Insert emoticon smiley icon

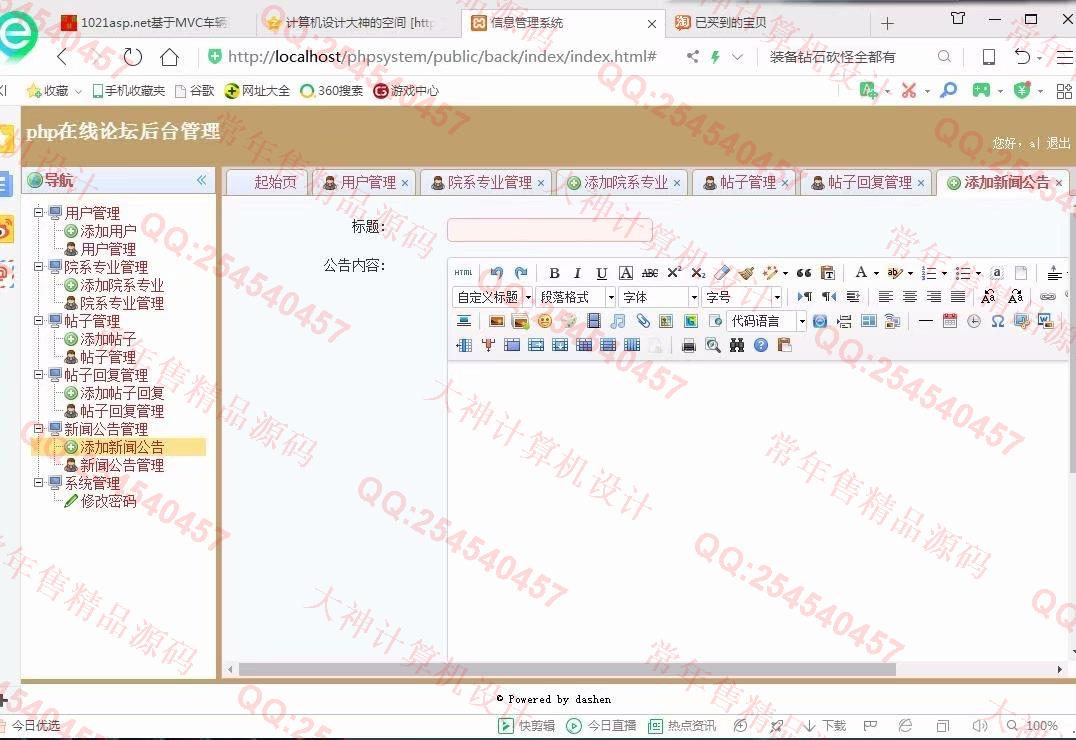545,321
